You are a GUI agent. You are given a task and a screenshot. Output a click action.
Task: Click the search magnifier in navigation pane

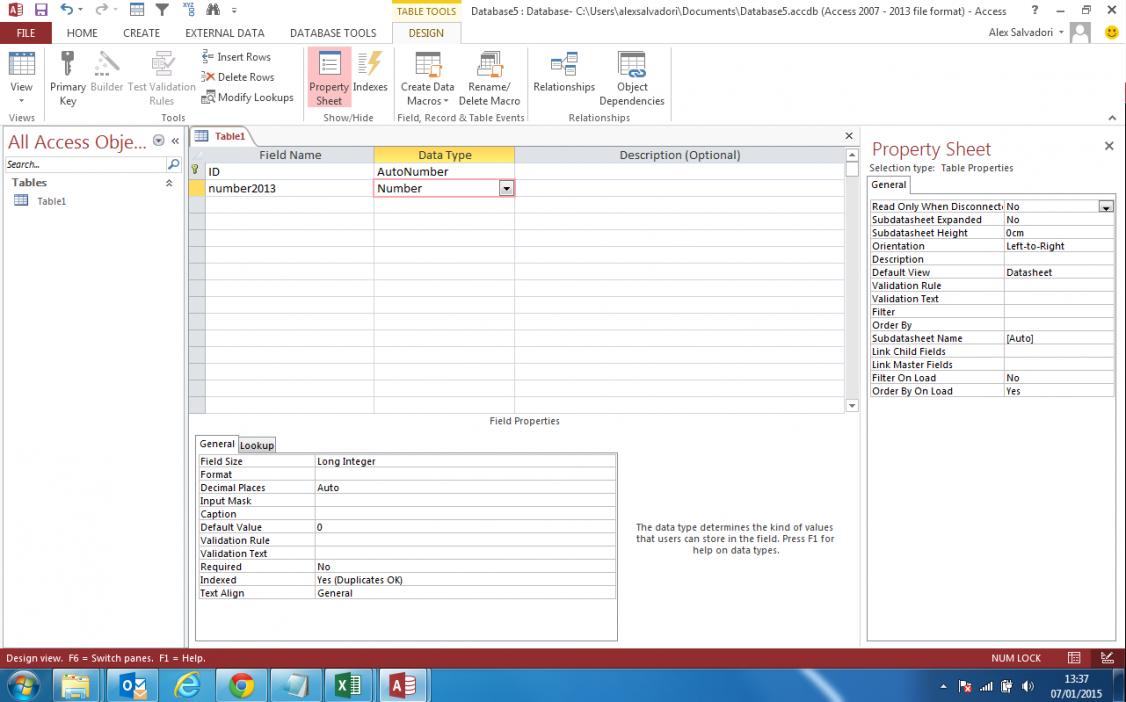tap(174, 164)
